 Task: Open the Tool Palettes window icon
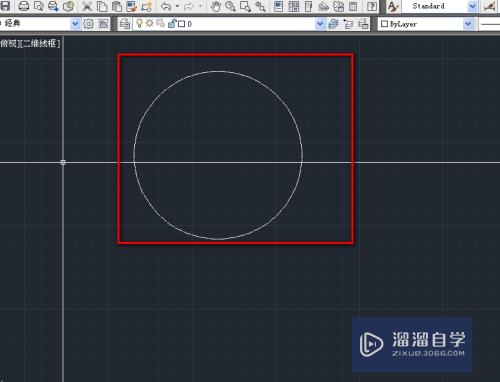click(308, 6)
